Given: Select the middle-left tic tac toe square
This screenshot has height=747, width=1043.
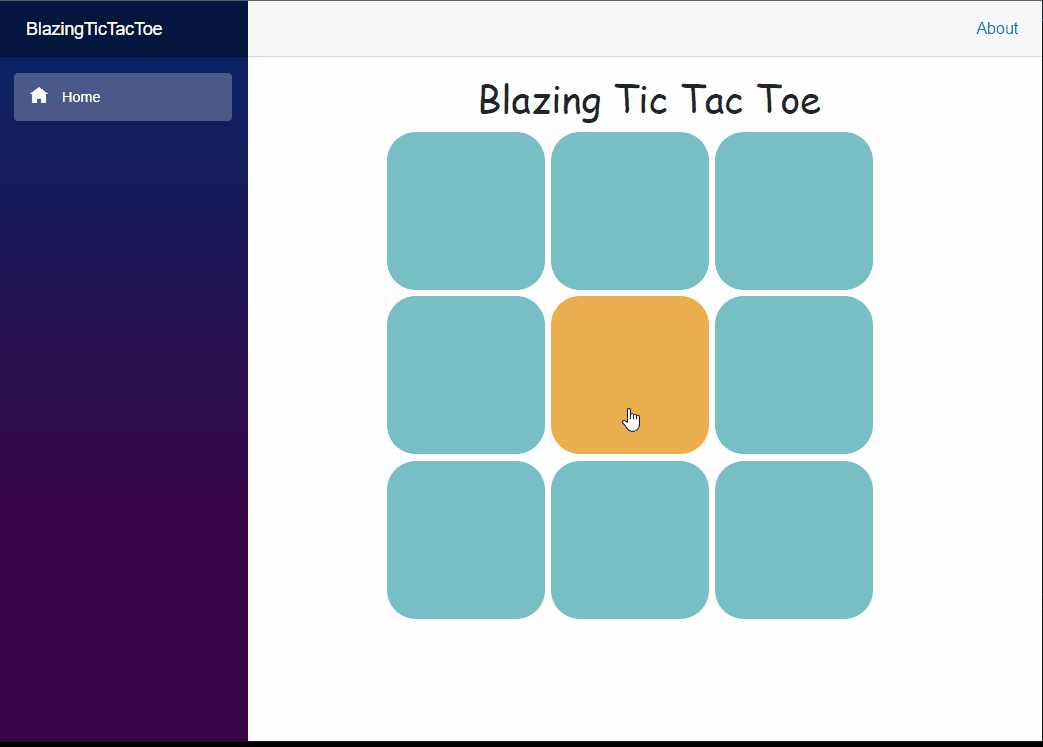Looking at the screenshot, I should pos(465,375).
